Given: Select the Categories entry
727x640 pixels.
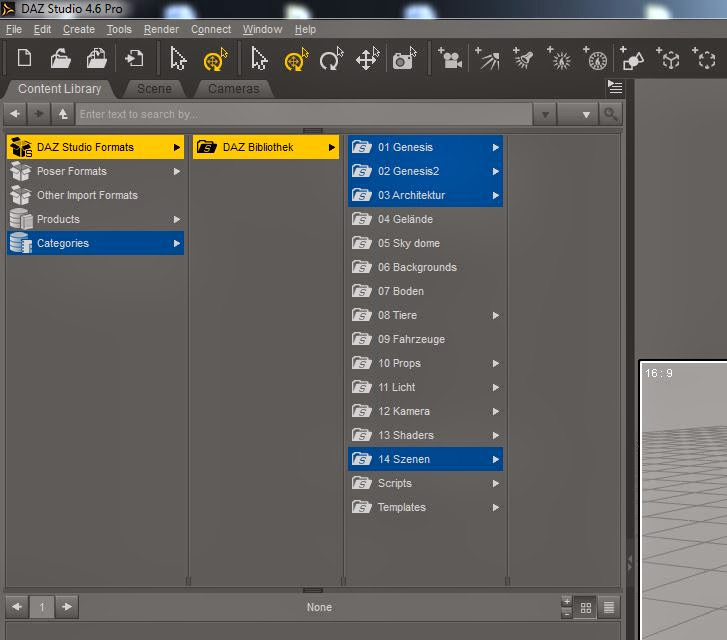Looking at the screenshot, I should pyautogui.click(x=96, y=243).
